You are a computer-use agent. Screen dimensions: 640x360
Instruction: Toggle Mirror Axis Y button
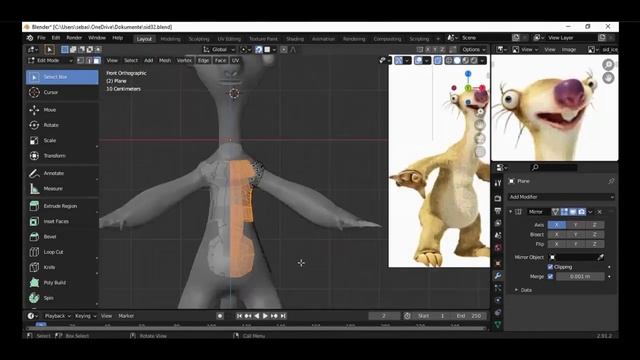click(576, 225)
